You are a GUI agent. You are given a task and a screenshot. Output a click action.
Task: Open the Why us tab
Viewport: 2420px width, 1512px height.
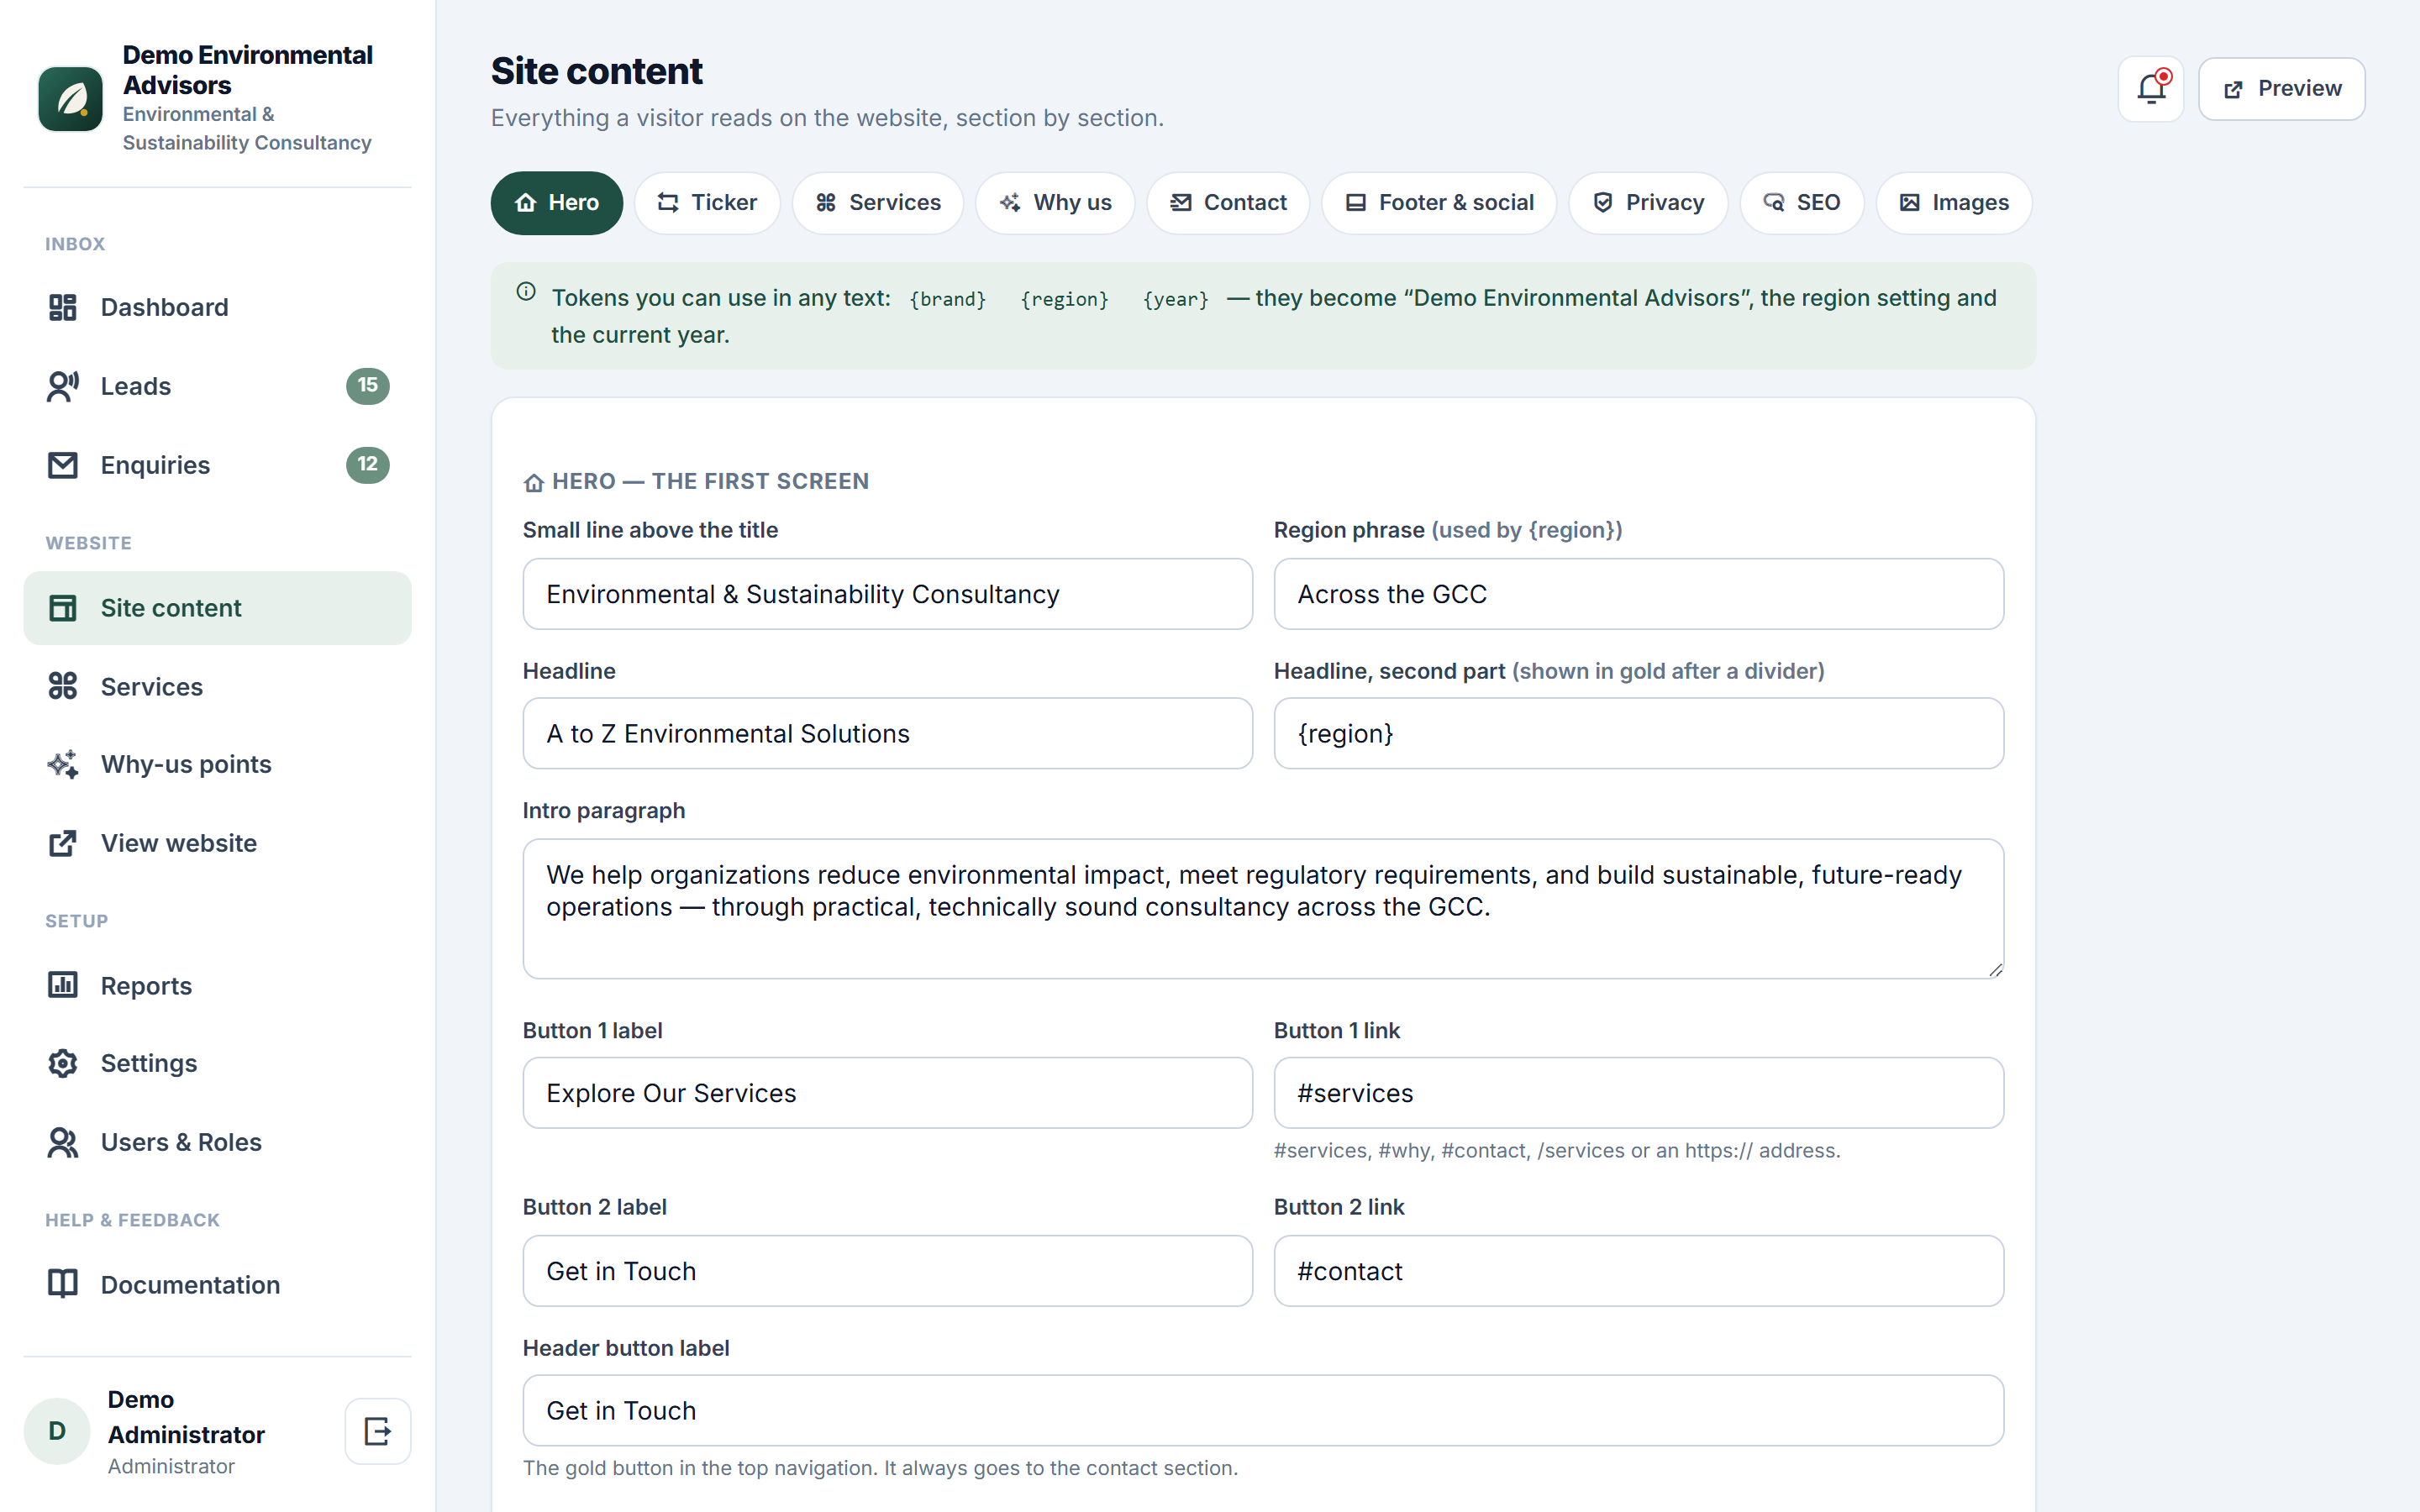(1055, 203)
